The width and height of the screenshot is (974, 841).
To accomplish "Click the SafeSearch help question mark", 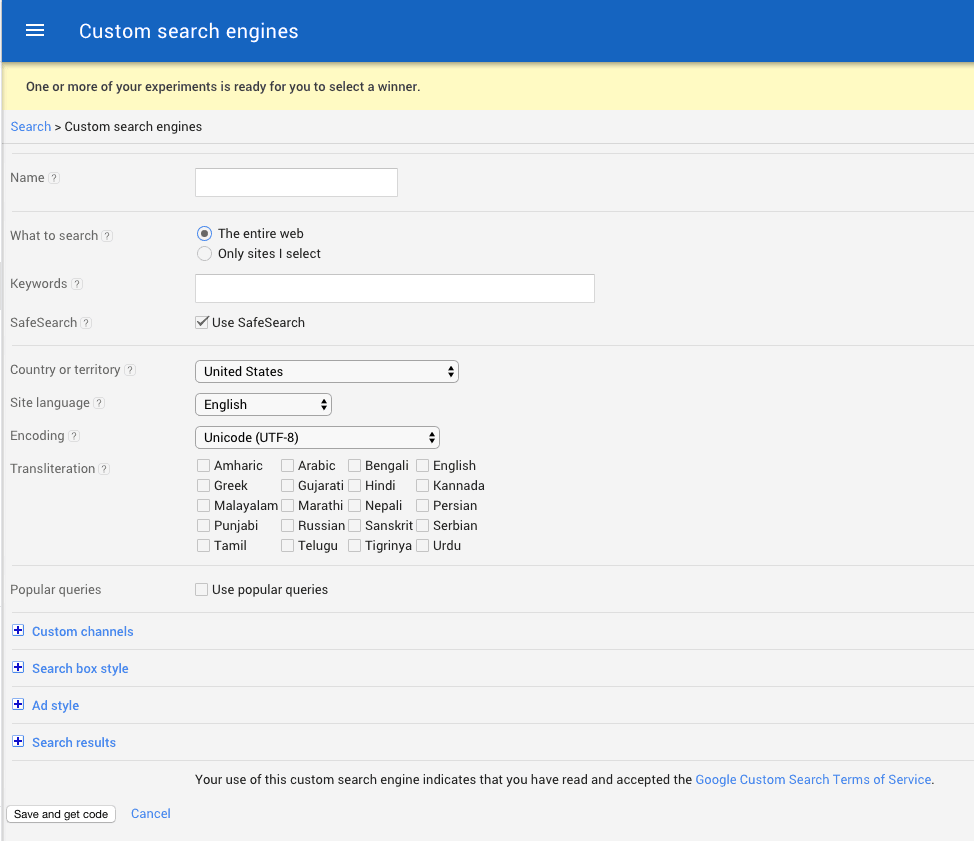I will [x=86, y=323].
